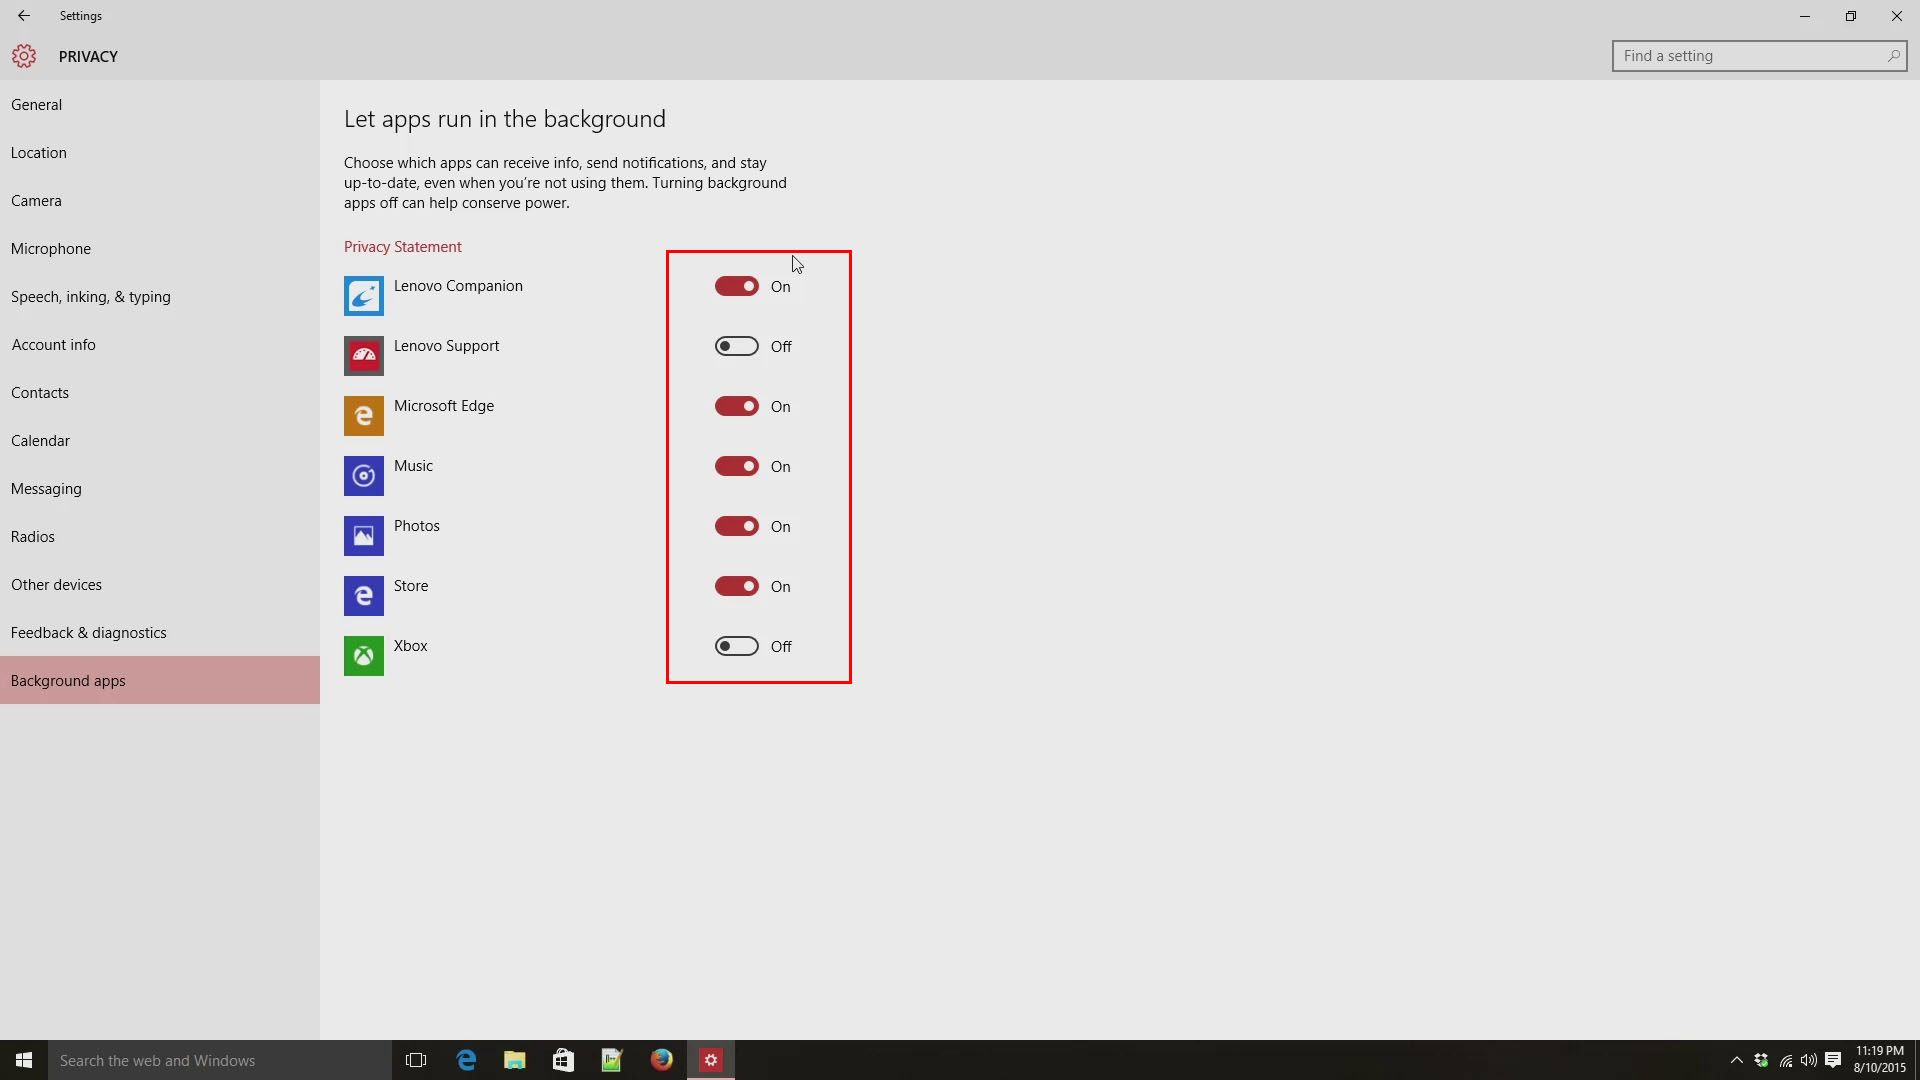
Task: Open Contacts privacy settings
Action: click(160, 393)
